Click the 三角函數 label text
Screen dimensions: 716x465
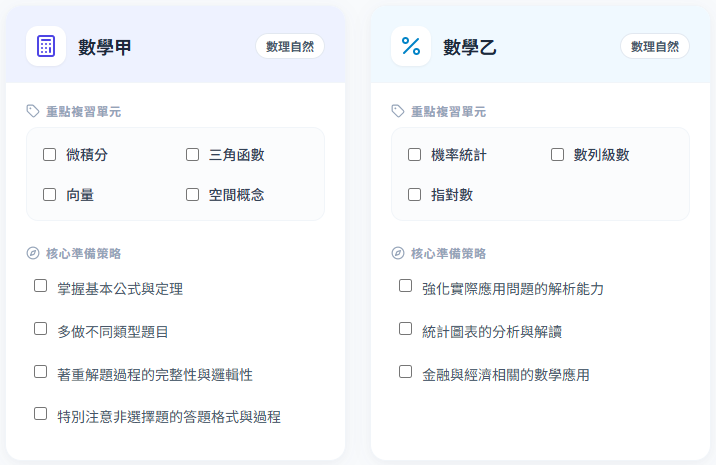237,155
